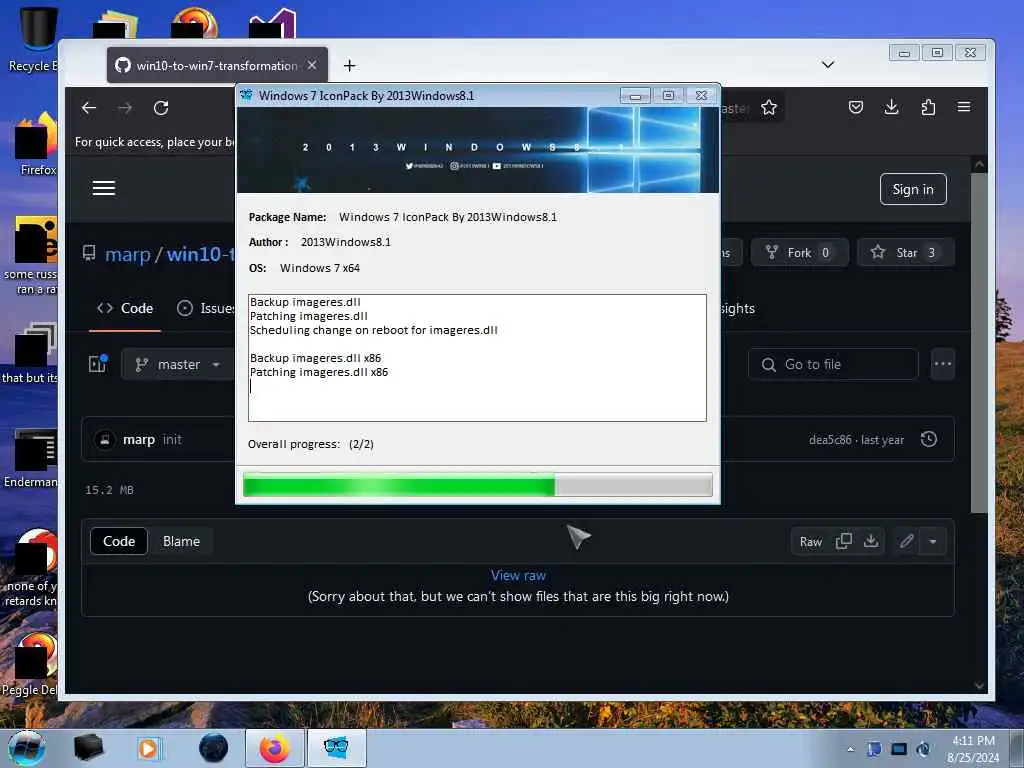This screenshot has width=1024, height=768.
Task: Focus the Go to file search field
Action: click(833, 364)
